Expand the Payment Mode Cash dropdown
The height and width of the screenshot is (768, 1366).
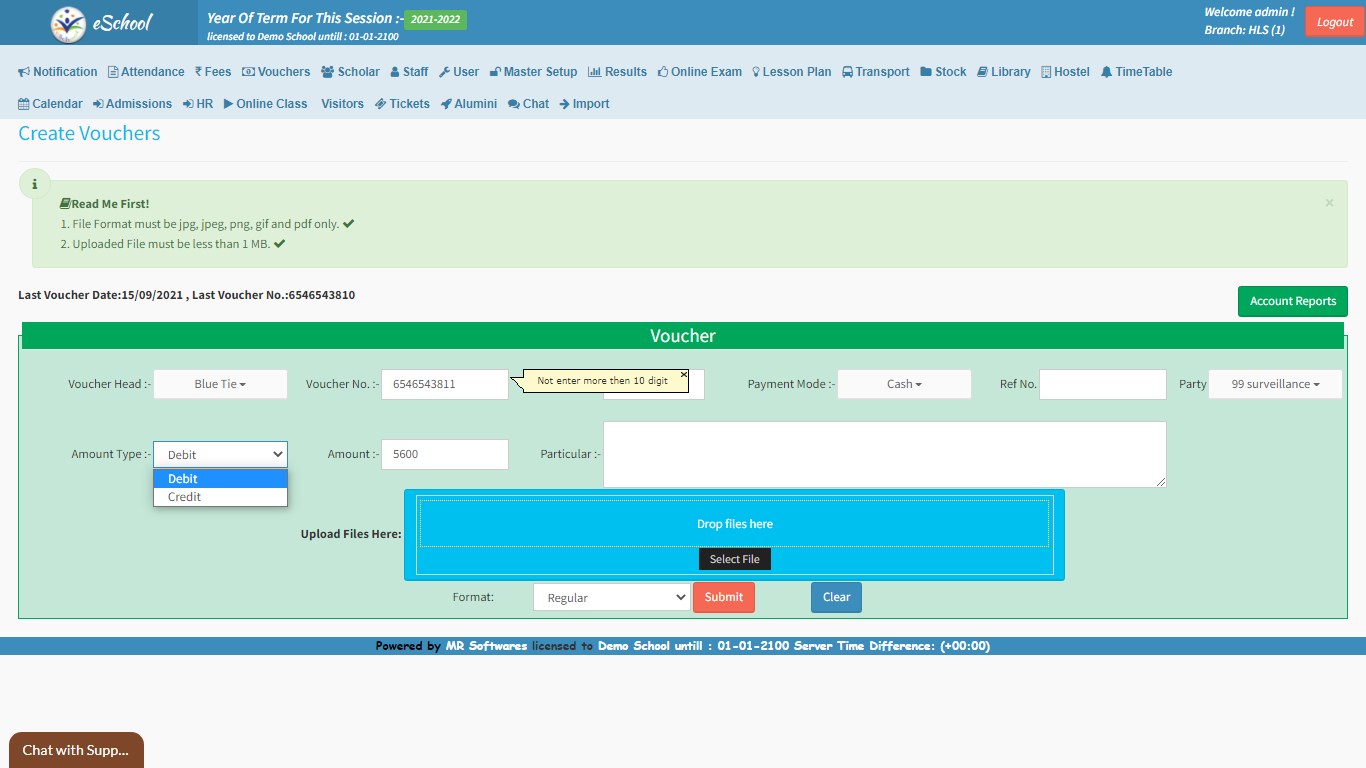pyautogui.click(x=904, y=384)
